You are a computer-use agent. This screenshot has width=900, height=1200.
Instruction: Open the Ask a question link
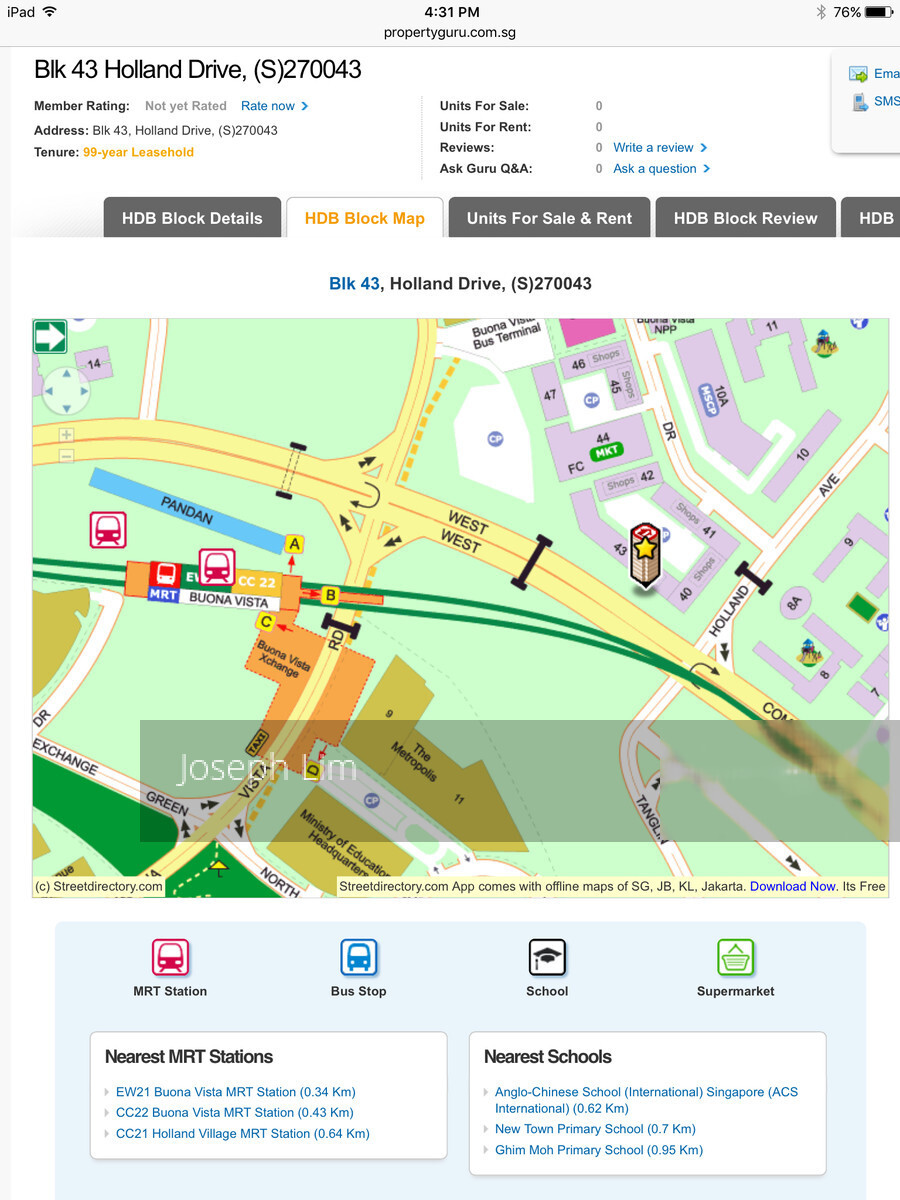tap(655, 169)
